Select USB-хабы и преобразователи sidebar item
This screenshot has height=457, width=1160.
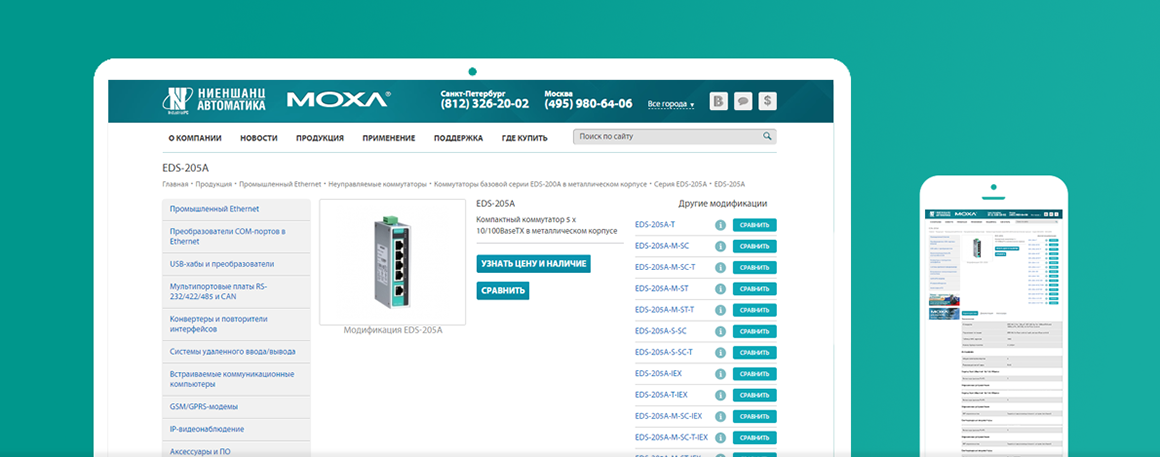pos(236,264)
